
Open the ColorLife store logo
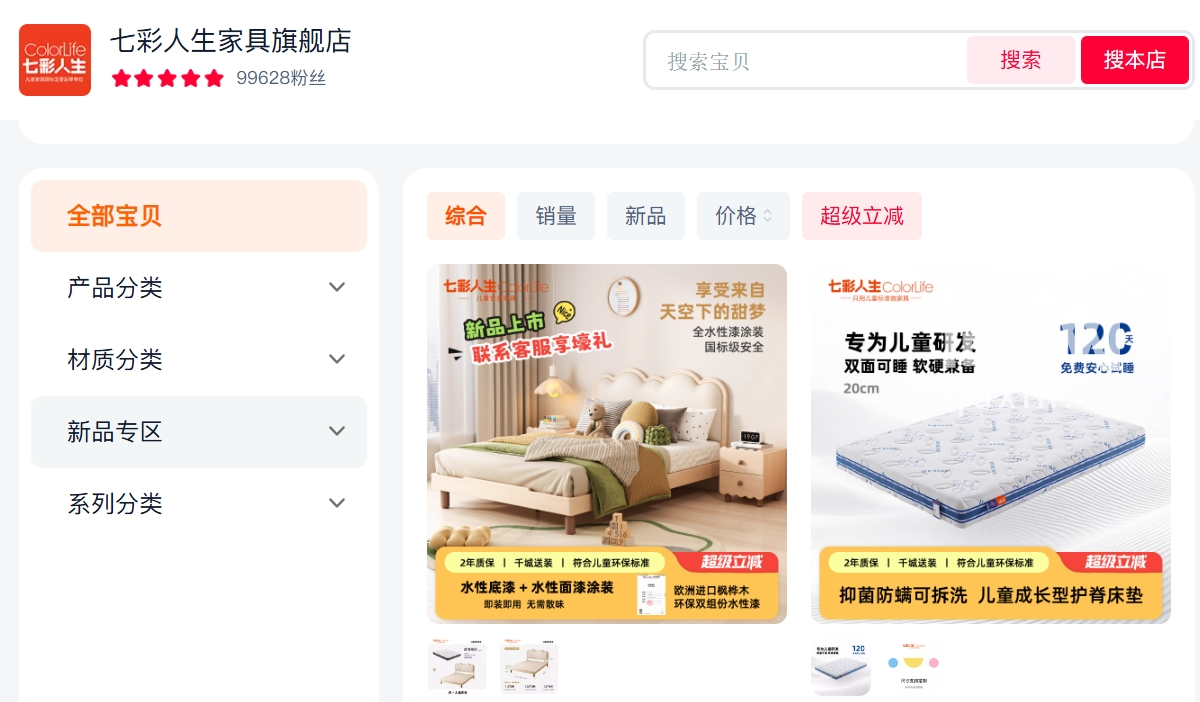coord(55,60)
